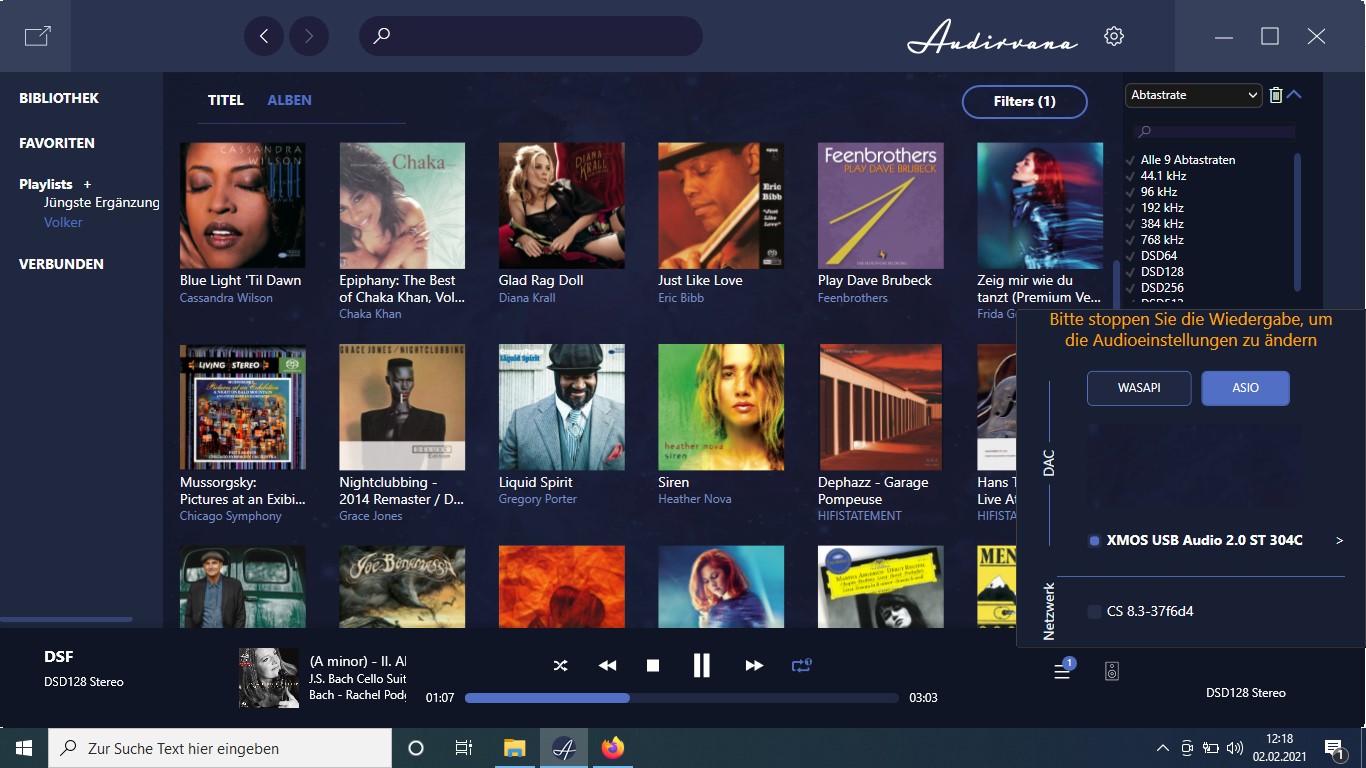Select network device CS 8.3-37f6d4
Viewport: 1366px width, 768px height.
click(x=1140, y=611)
